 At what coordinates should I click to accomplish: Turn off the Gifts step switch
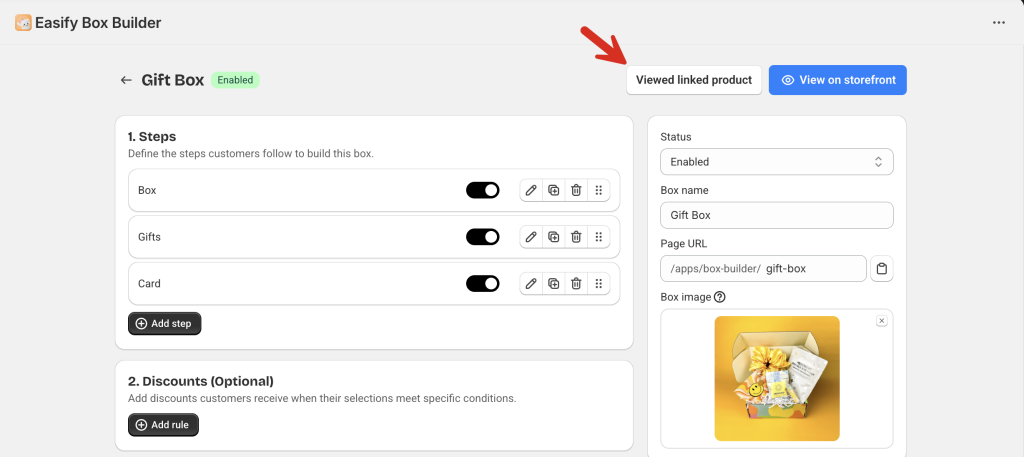[483, 236]
